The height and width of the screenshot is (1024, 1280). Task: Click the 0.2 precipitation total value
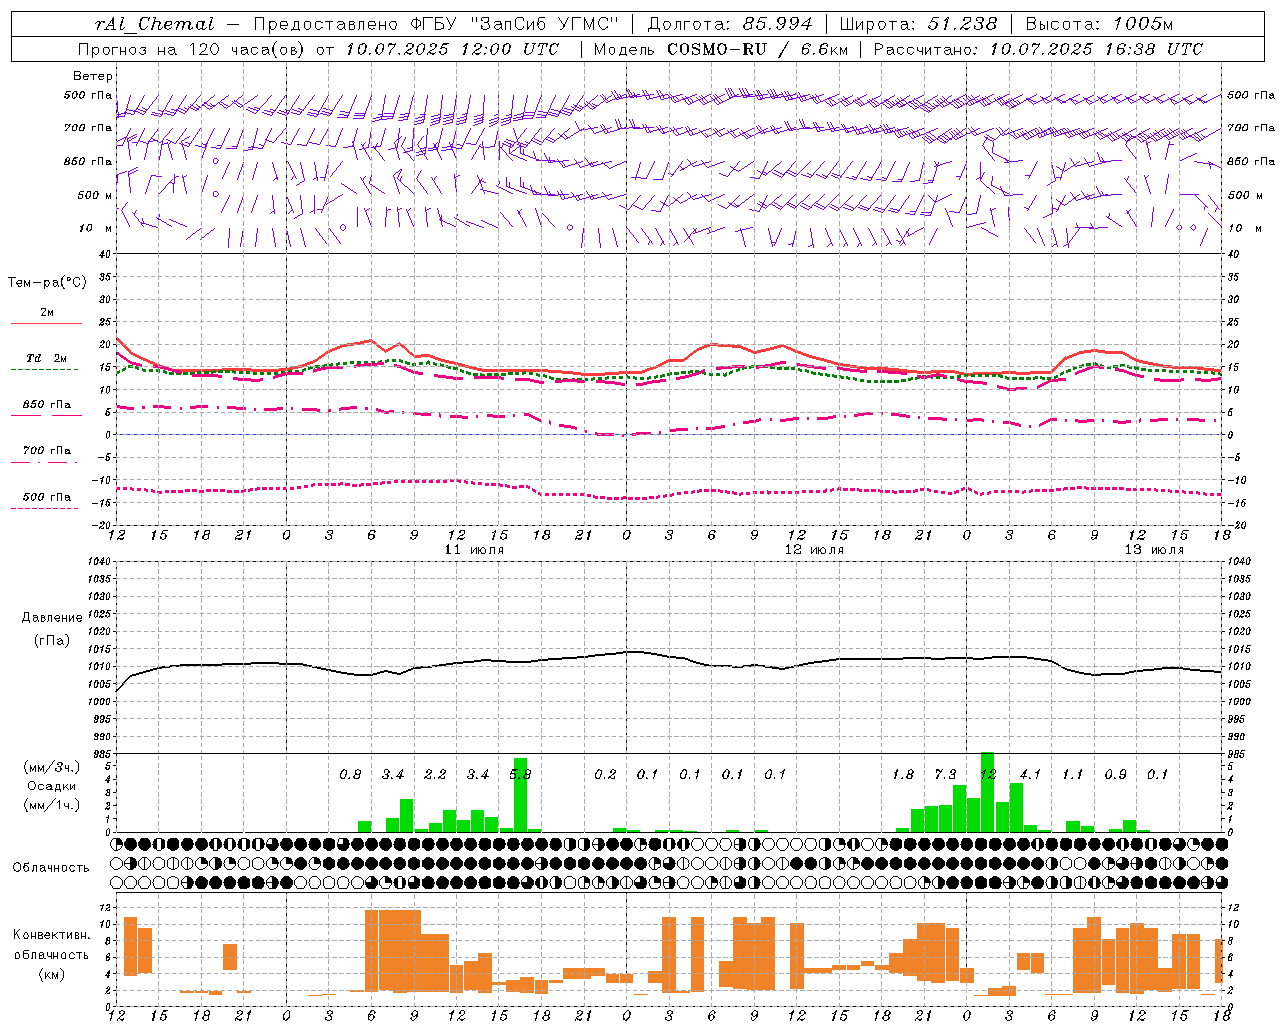[605, 774]
